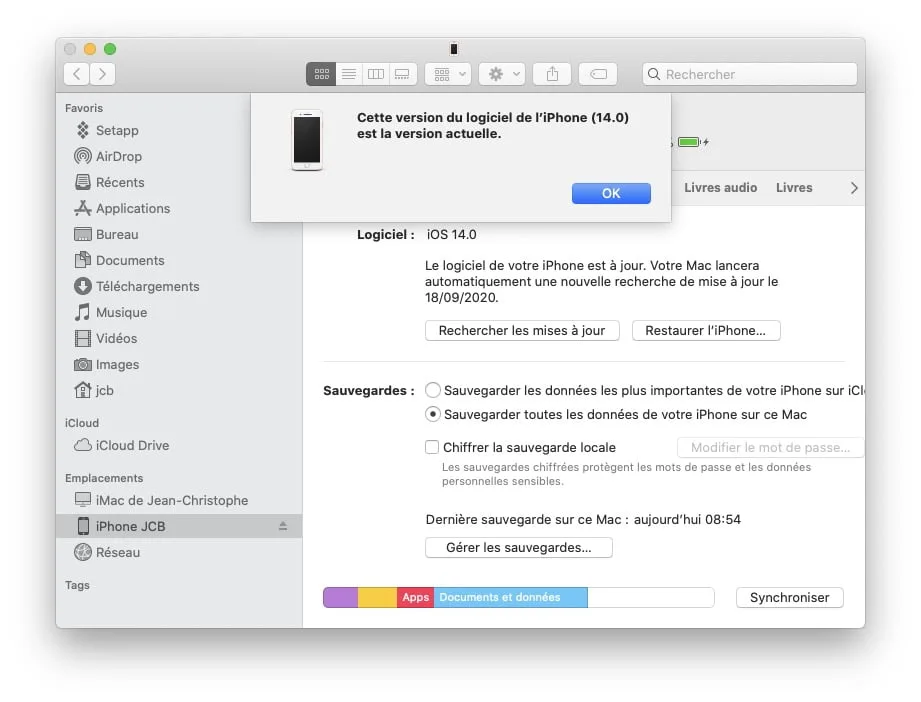Click the Synchroniser button
The height and width of the screenshot is (702, 921).
(x=789, y=597)
